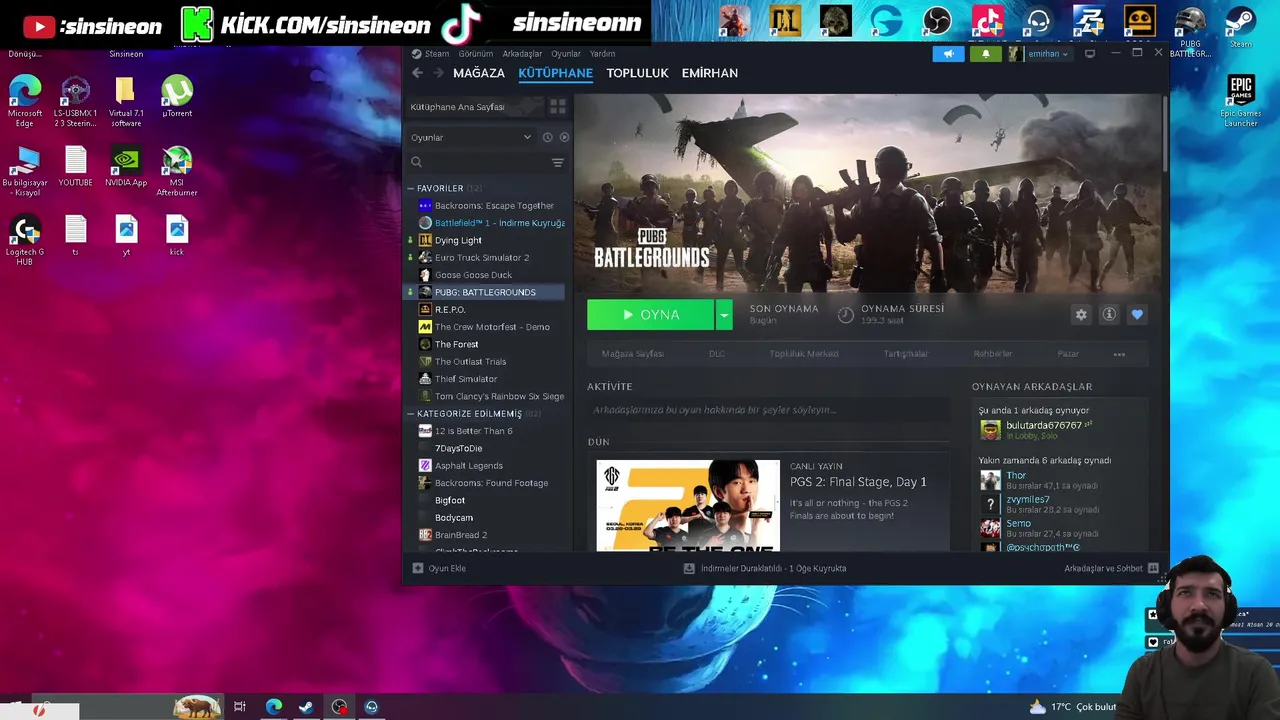Show PUBG game info icon
The height and width of the screenshot is (720, 1280).
pyautogui.click(x=1109, y=314)
